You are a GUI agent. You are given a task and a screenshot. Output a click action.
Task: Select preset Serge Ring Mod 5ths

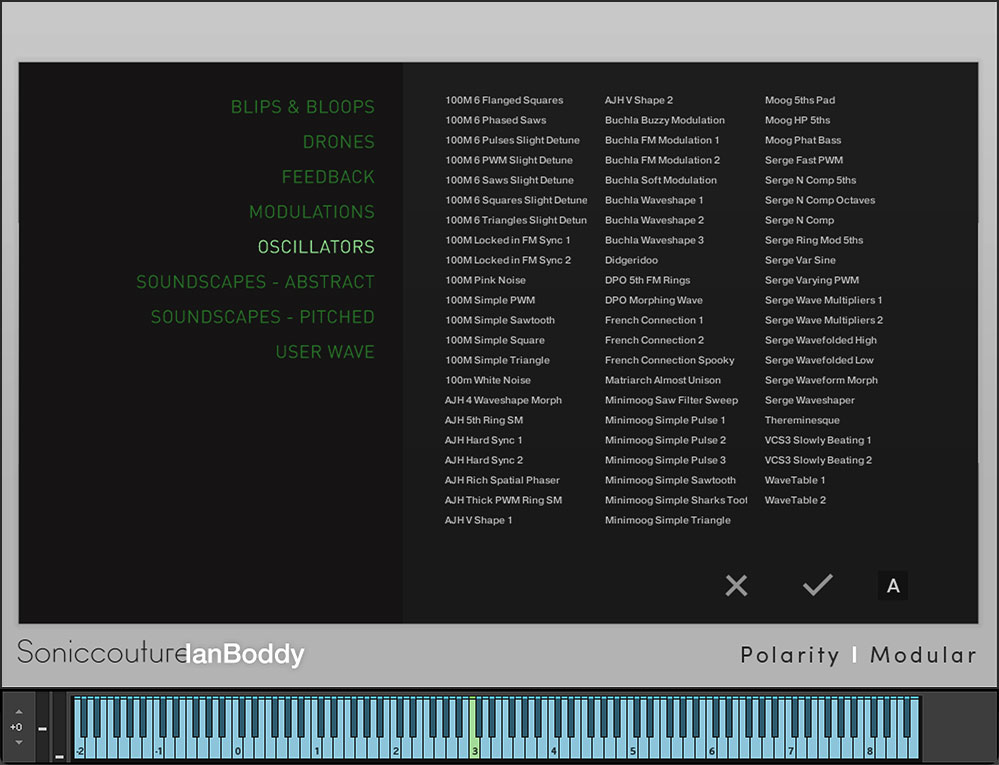coord(814,240)
